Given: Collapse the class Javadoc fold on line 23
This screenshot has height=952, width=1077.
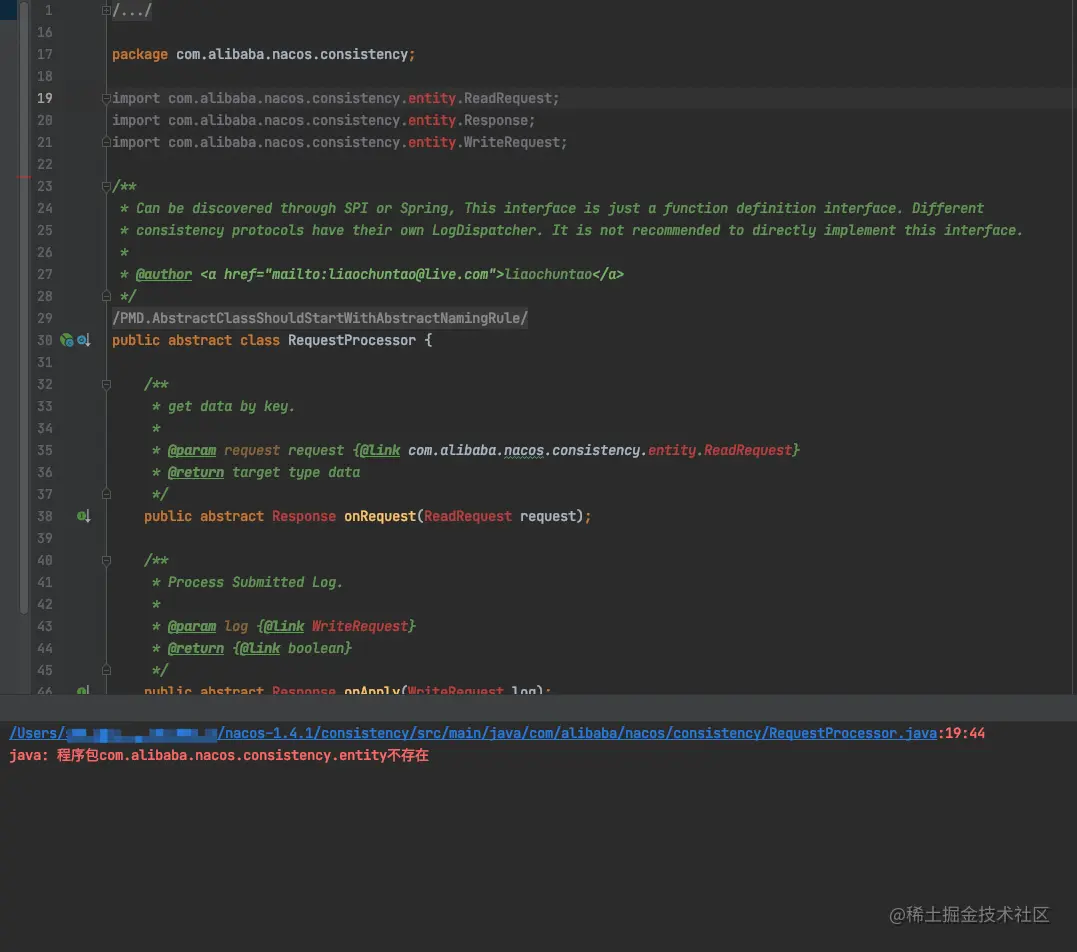Looking at the screenshot, I should 106,186.
